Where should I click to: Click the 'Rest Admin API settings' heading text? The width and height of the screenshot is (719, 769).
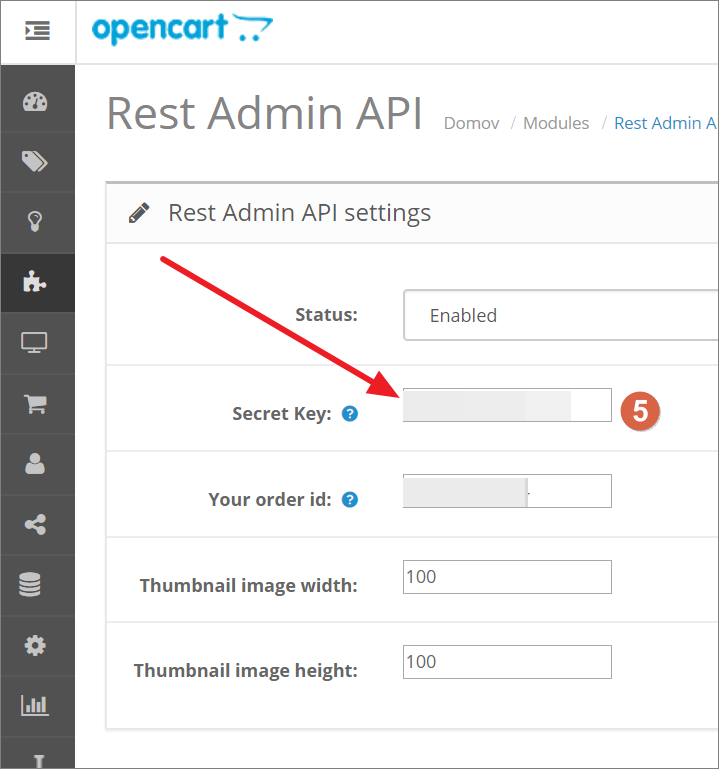pyautogui.click(x=300, y=213)
